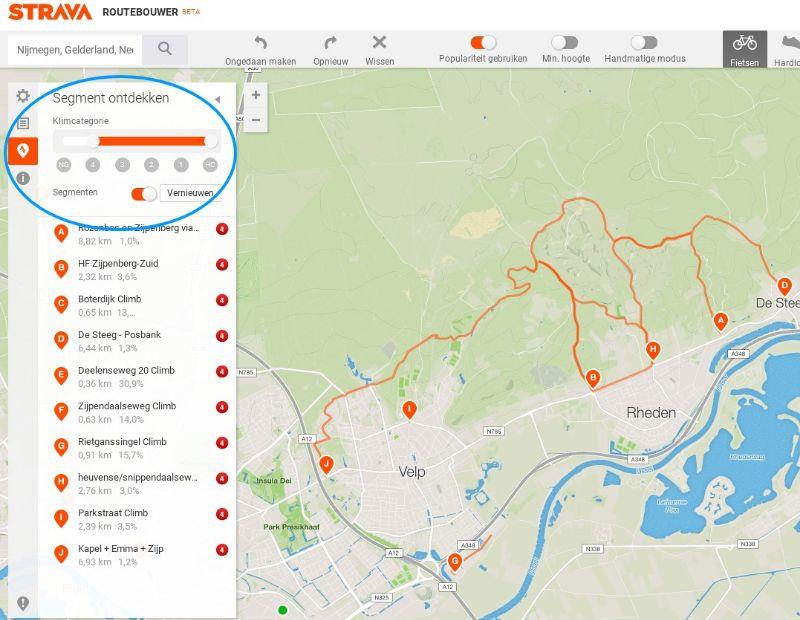Open the route details list icon
The image size is (800, 620).
click(23, 123)
